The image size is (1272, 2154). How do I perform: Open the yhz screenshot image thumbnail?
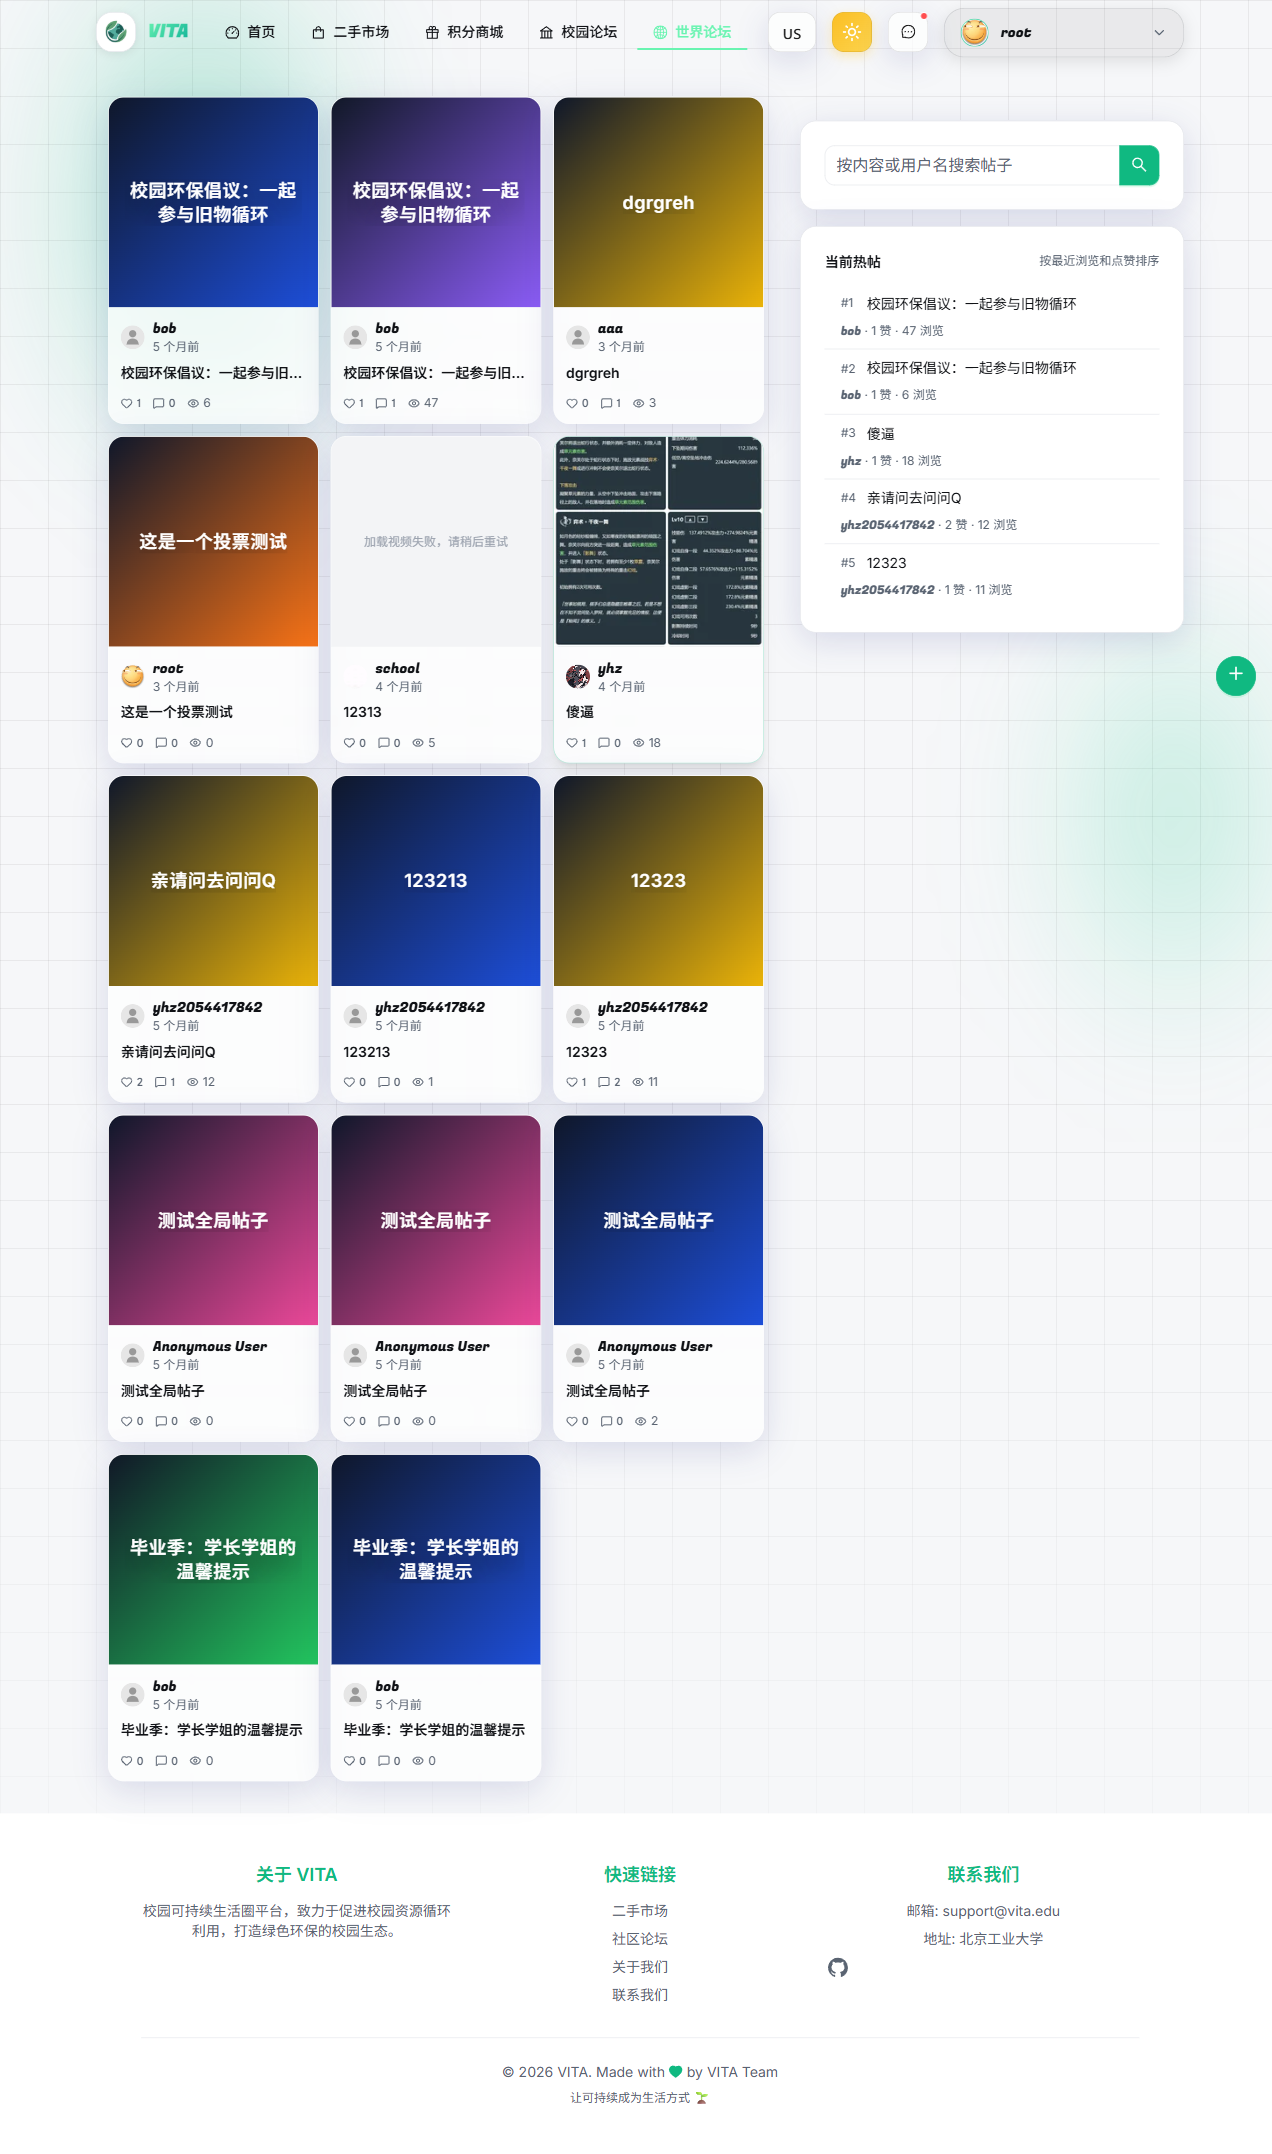click(658, 542)
